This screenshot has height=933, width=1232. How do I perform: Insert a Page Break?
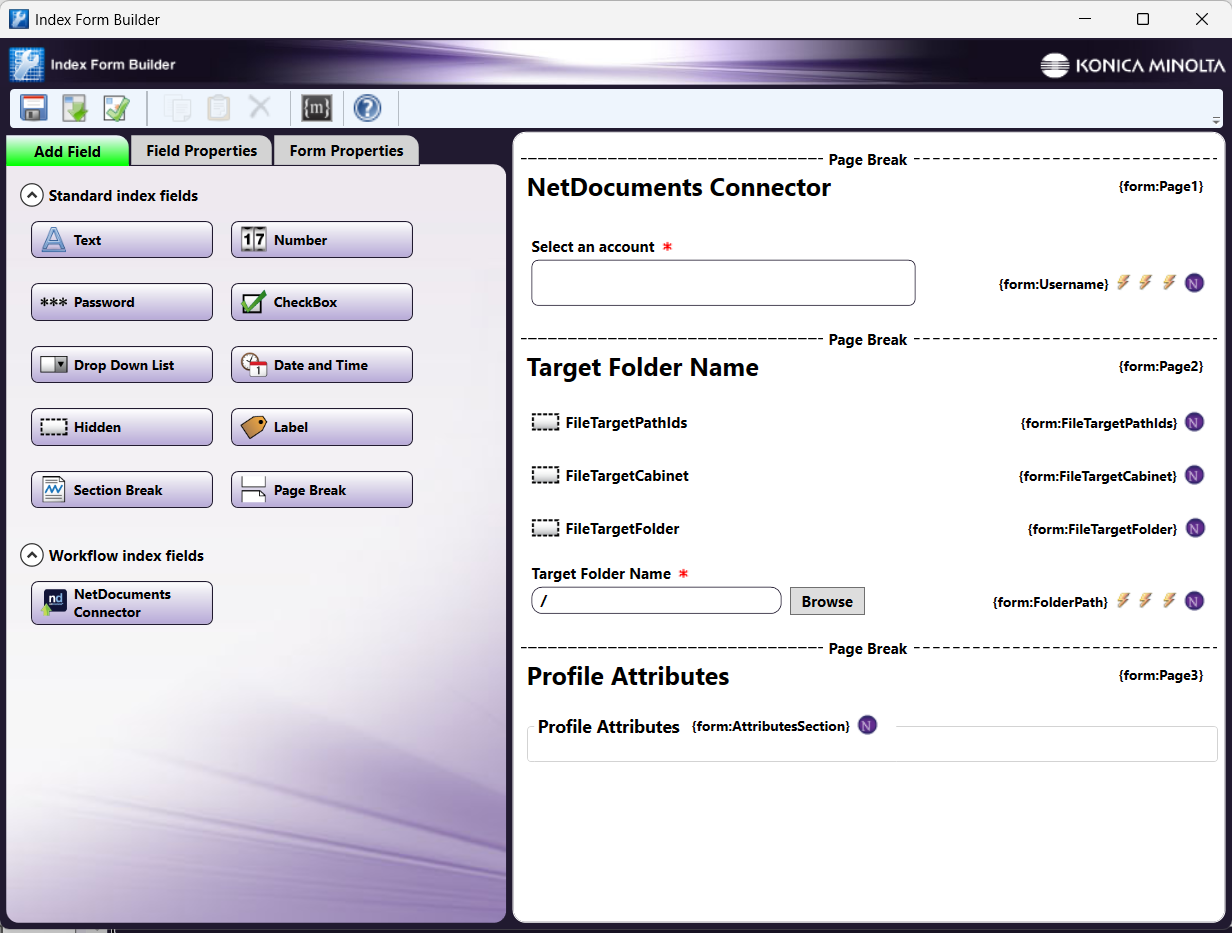point(322,490)
